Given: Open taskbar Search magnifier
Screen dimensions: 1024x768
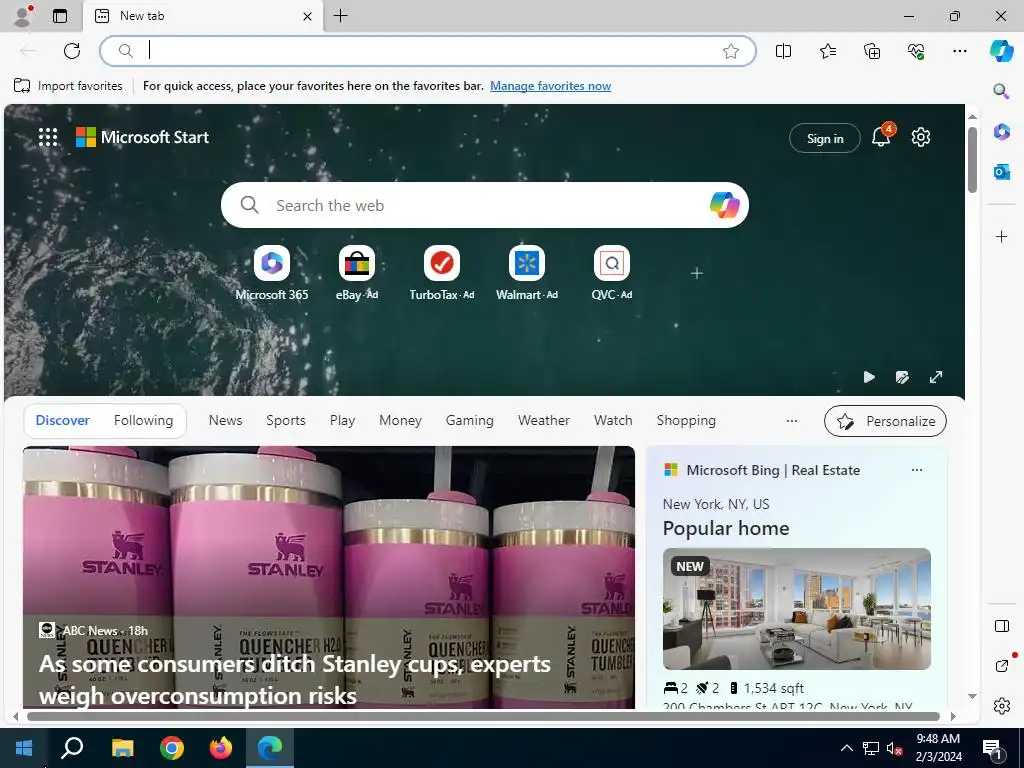Looking at the screenshot, I should (x=72, y=748).
